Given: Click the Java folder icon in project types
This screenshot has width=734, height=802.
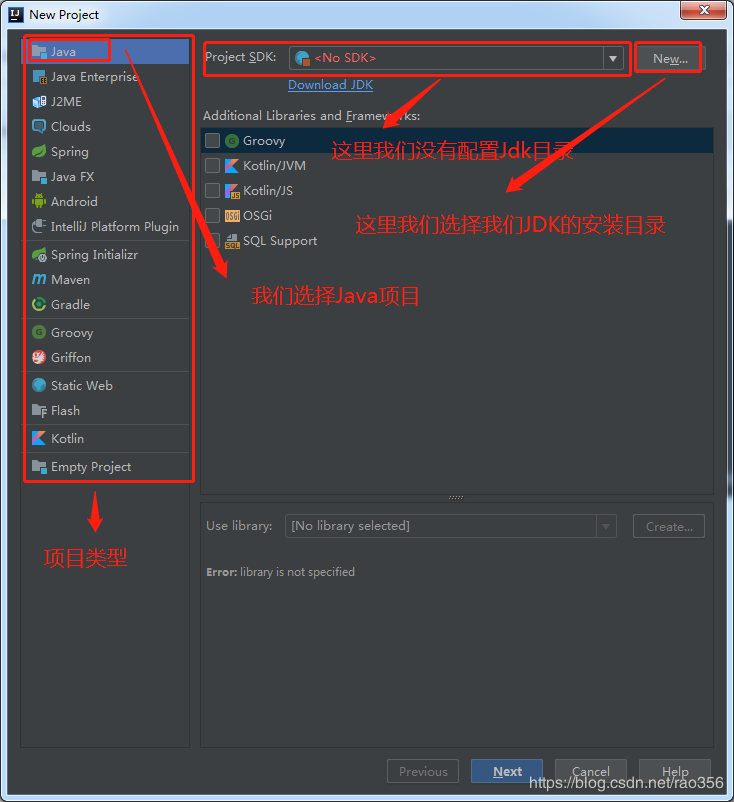Looking at the screenshot, I should pos(39,51).
